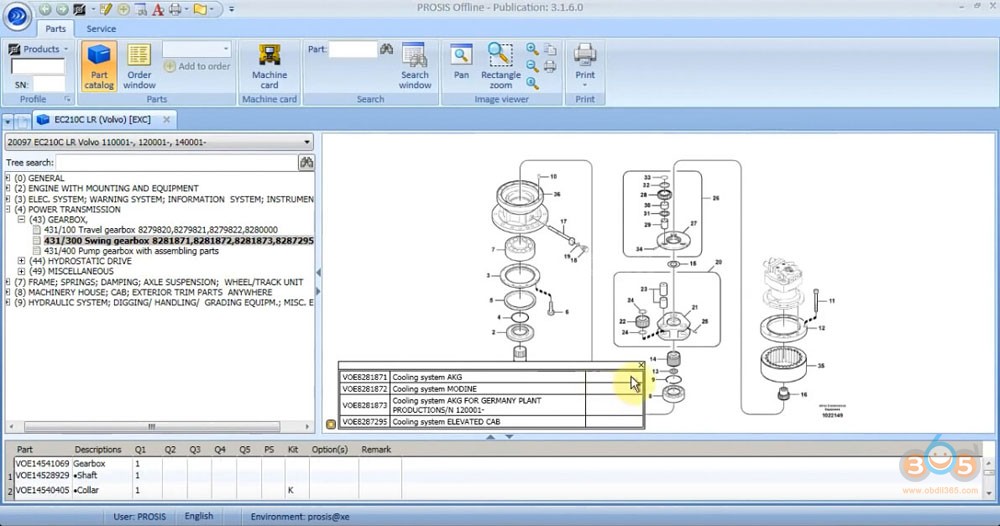Switch to the Service ribbon tab

[101, 29]
